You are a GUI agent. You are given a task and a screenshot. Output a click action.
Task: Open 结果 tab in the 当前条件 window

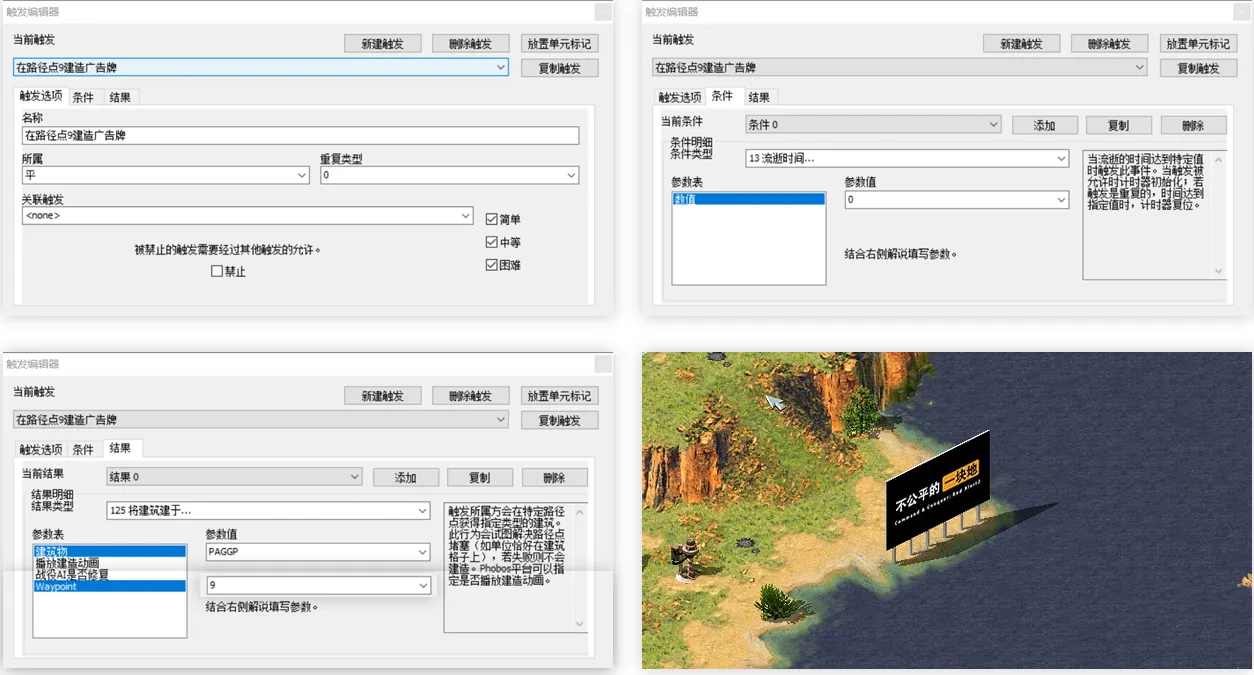point(759,97)
